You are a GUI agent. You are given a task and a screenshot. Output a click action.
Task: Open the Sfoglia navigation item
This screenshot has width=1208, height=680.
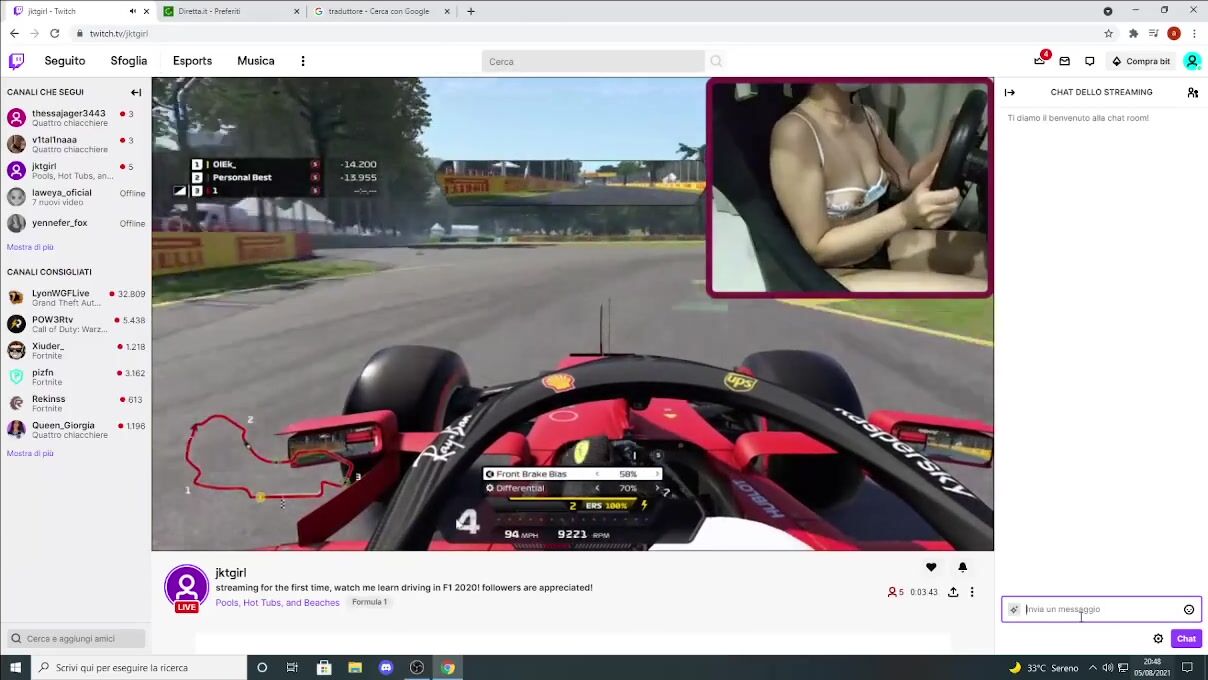click(128, 61)
